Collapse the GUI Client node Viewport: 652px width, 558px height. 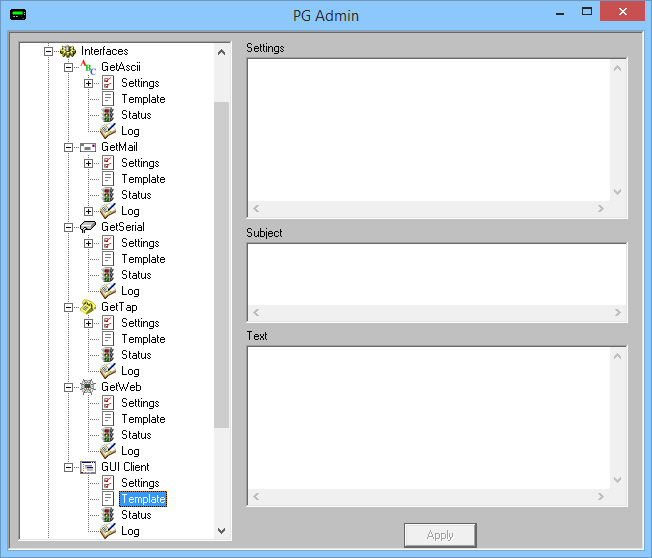[68, 467]
